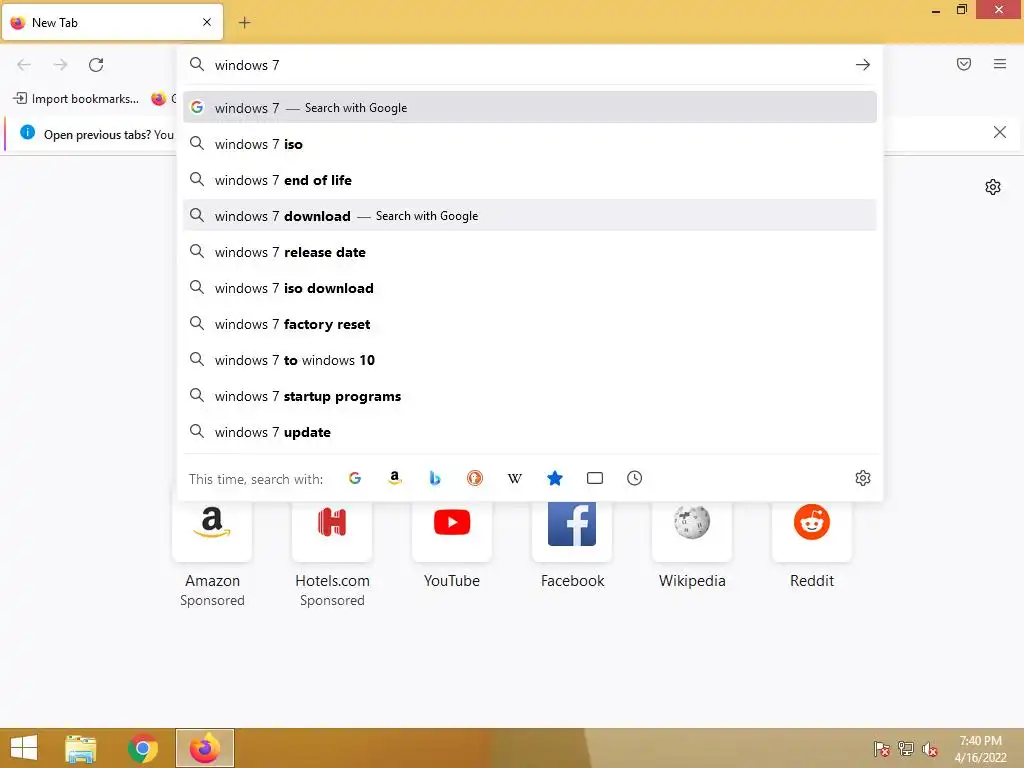Open search settings gear in suggestion panel
This screenshot has height=768, width=1024.
[x=863, y=478]
